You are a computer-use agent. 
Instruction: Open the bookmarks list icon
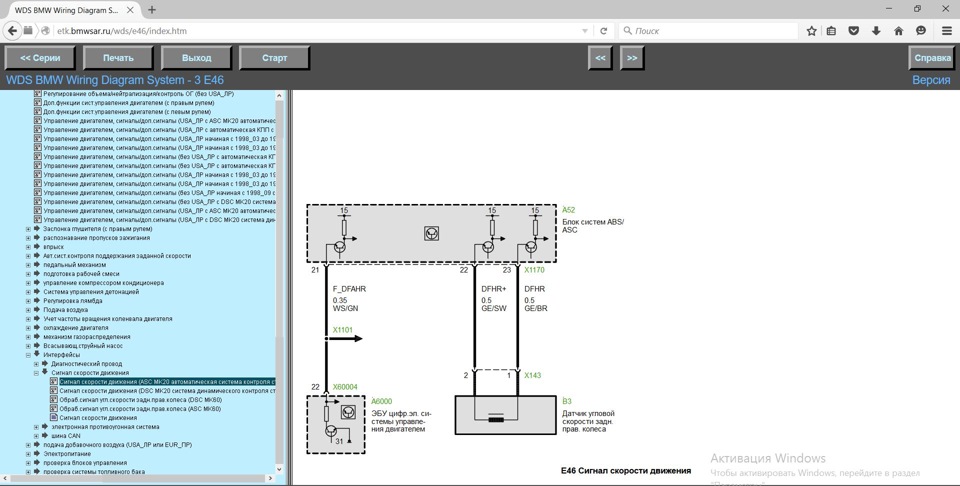click(x=831, y=31)
